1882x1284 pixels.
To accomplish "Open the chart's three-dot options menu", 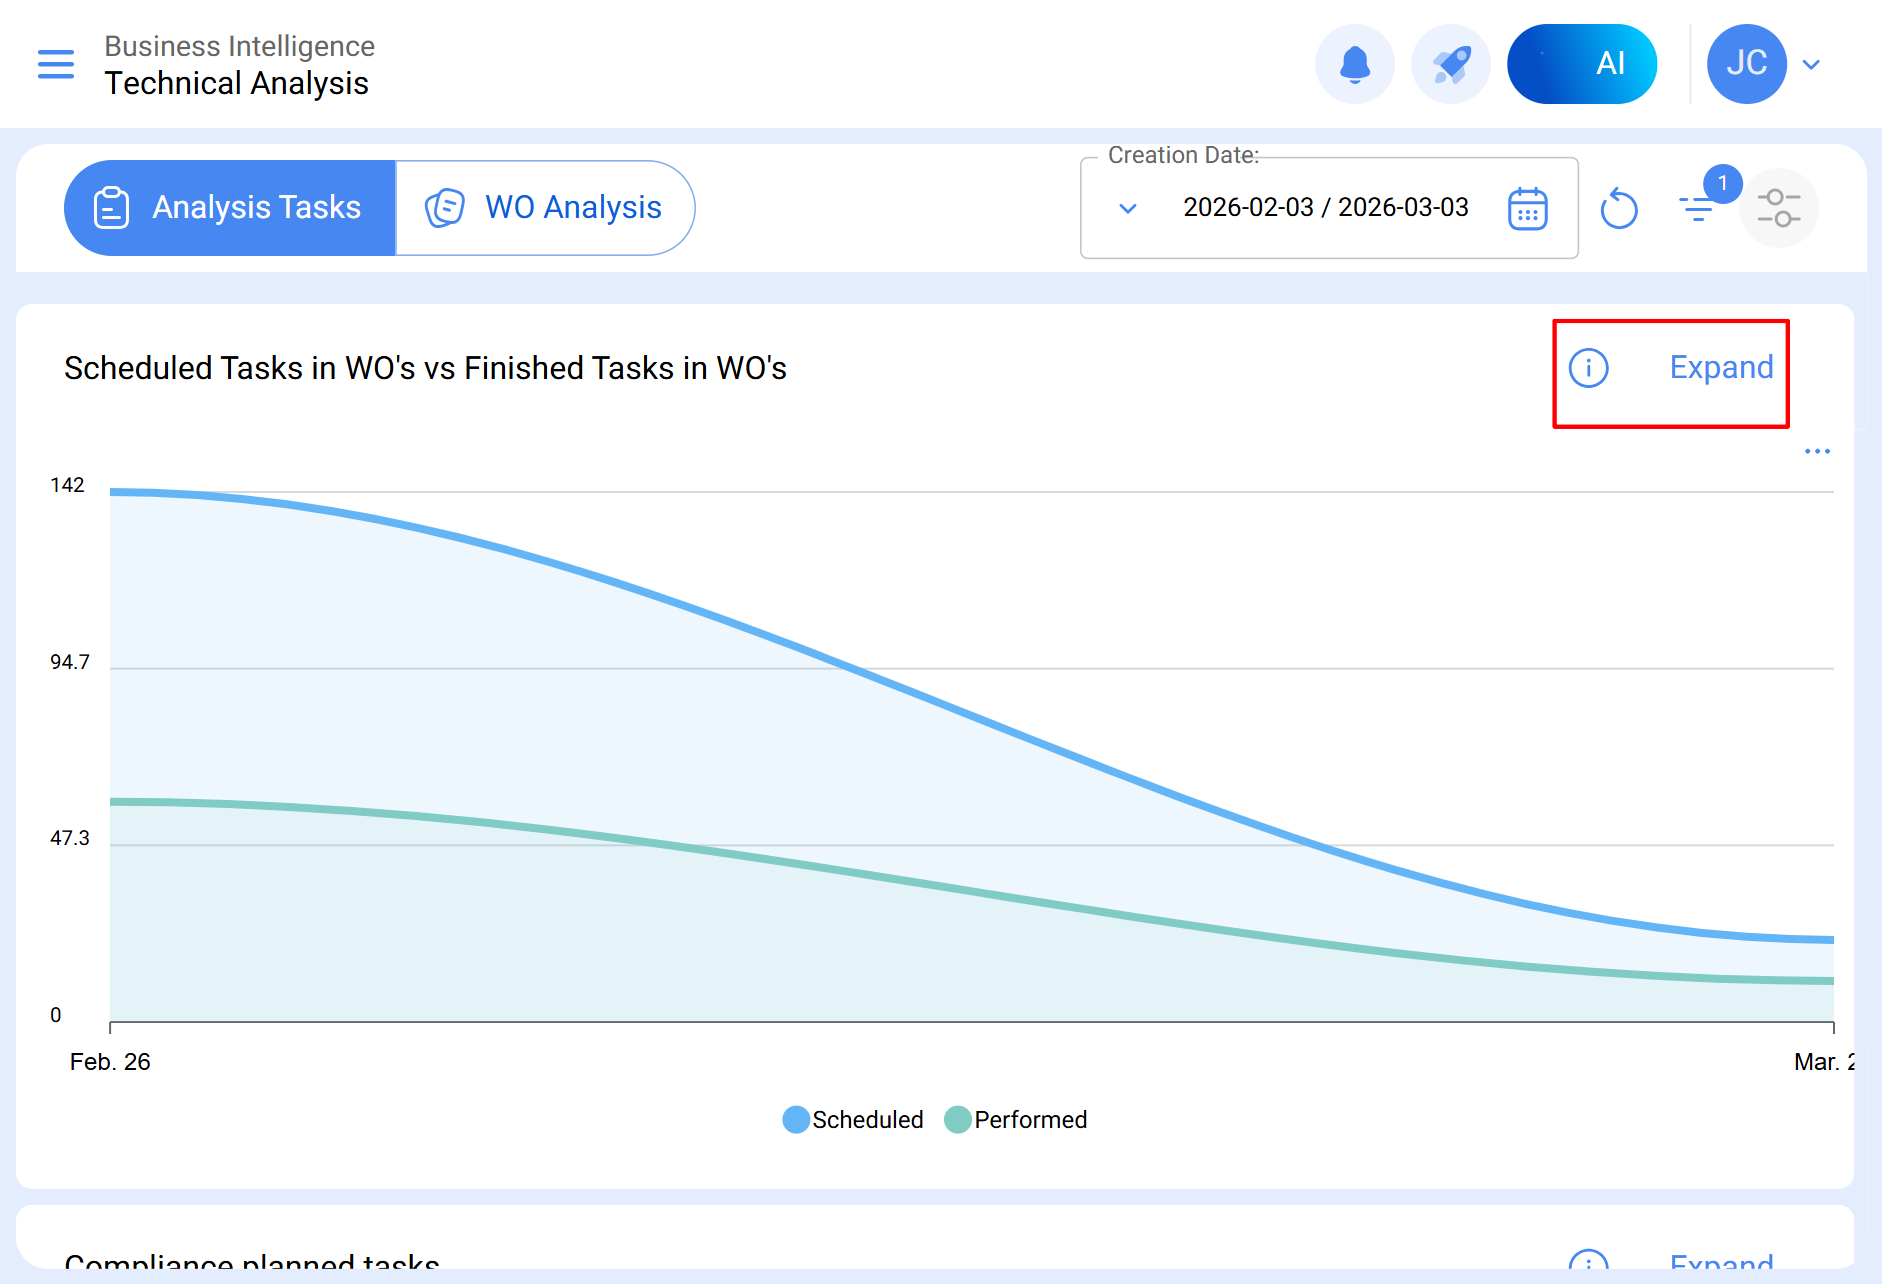I will tap(1817, 452).
